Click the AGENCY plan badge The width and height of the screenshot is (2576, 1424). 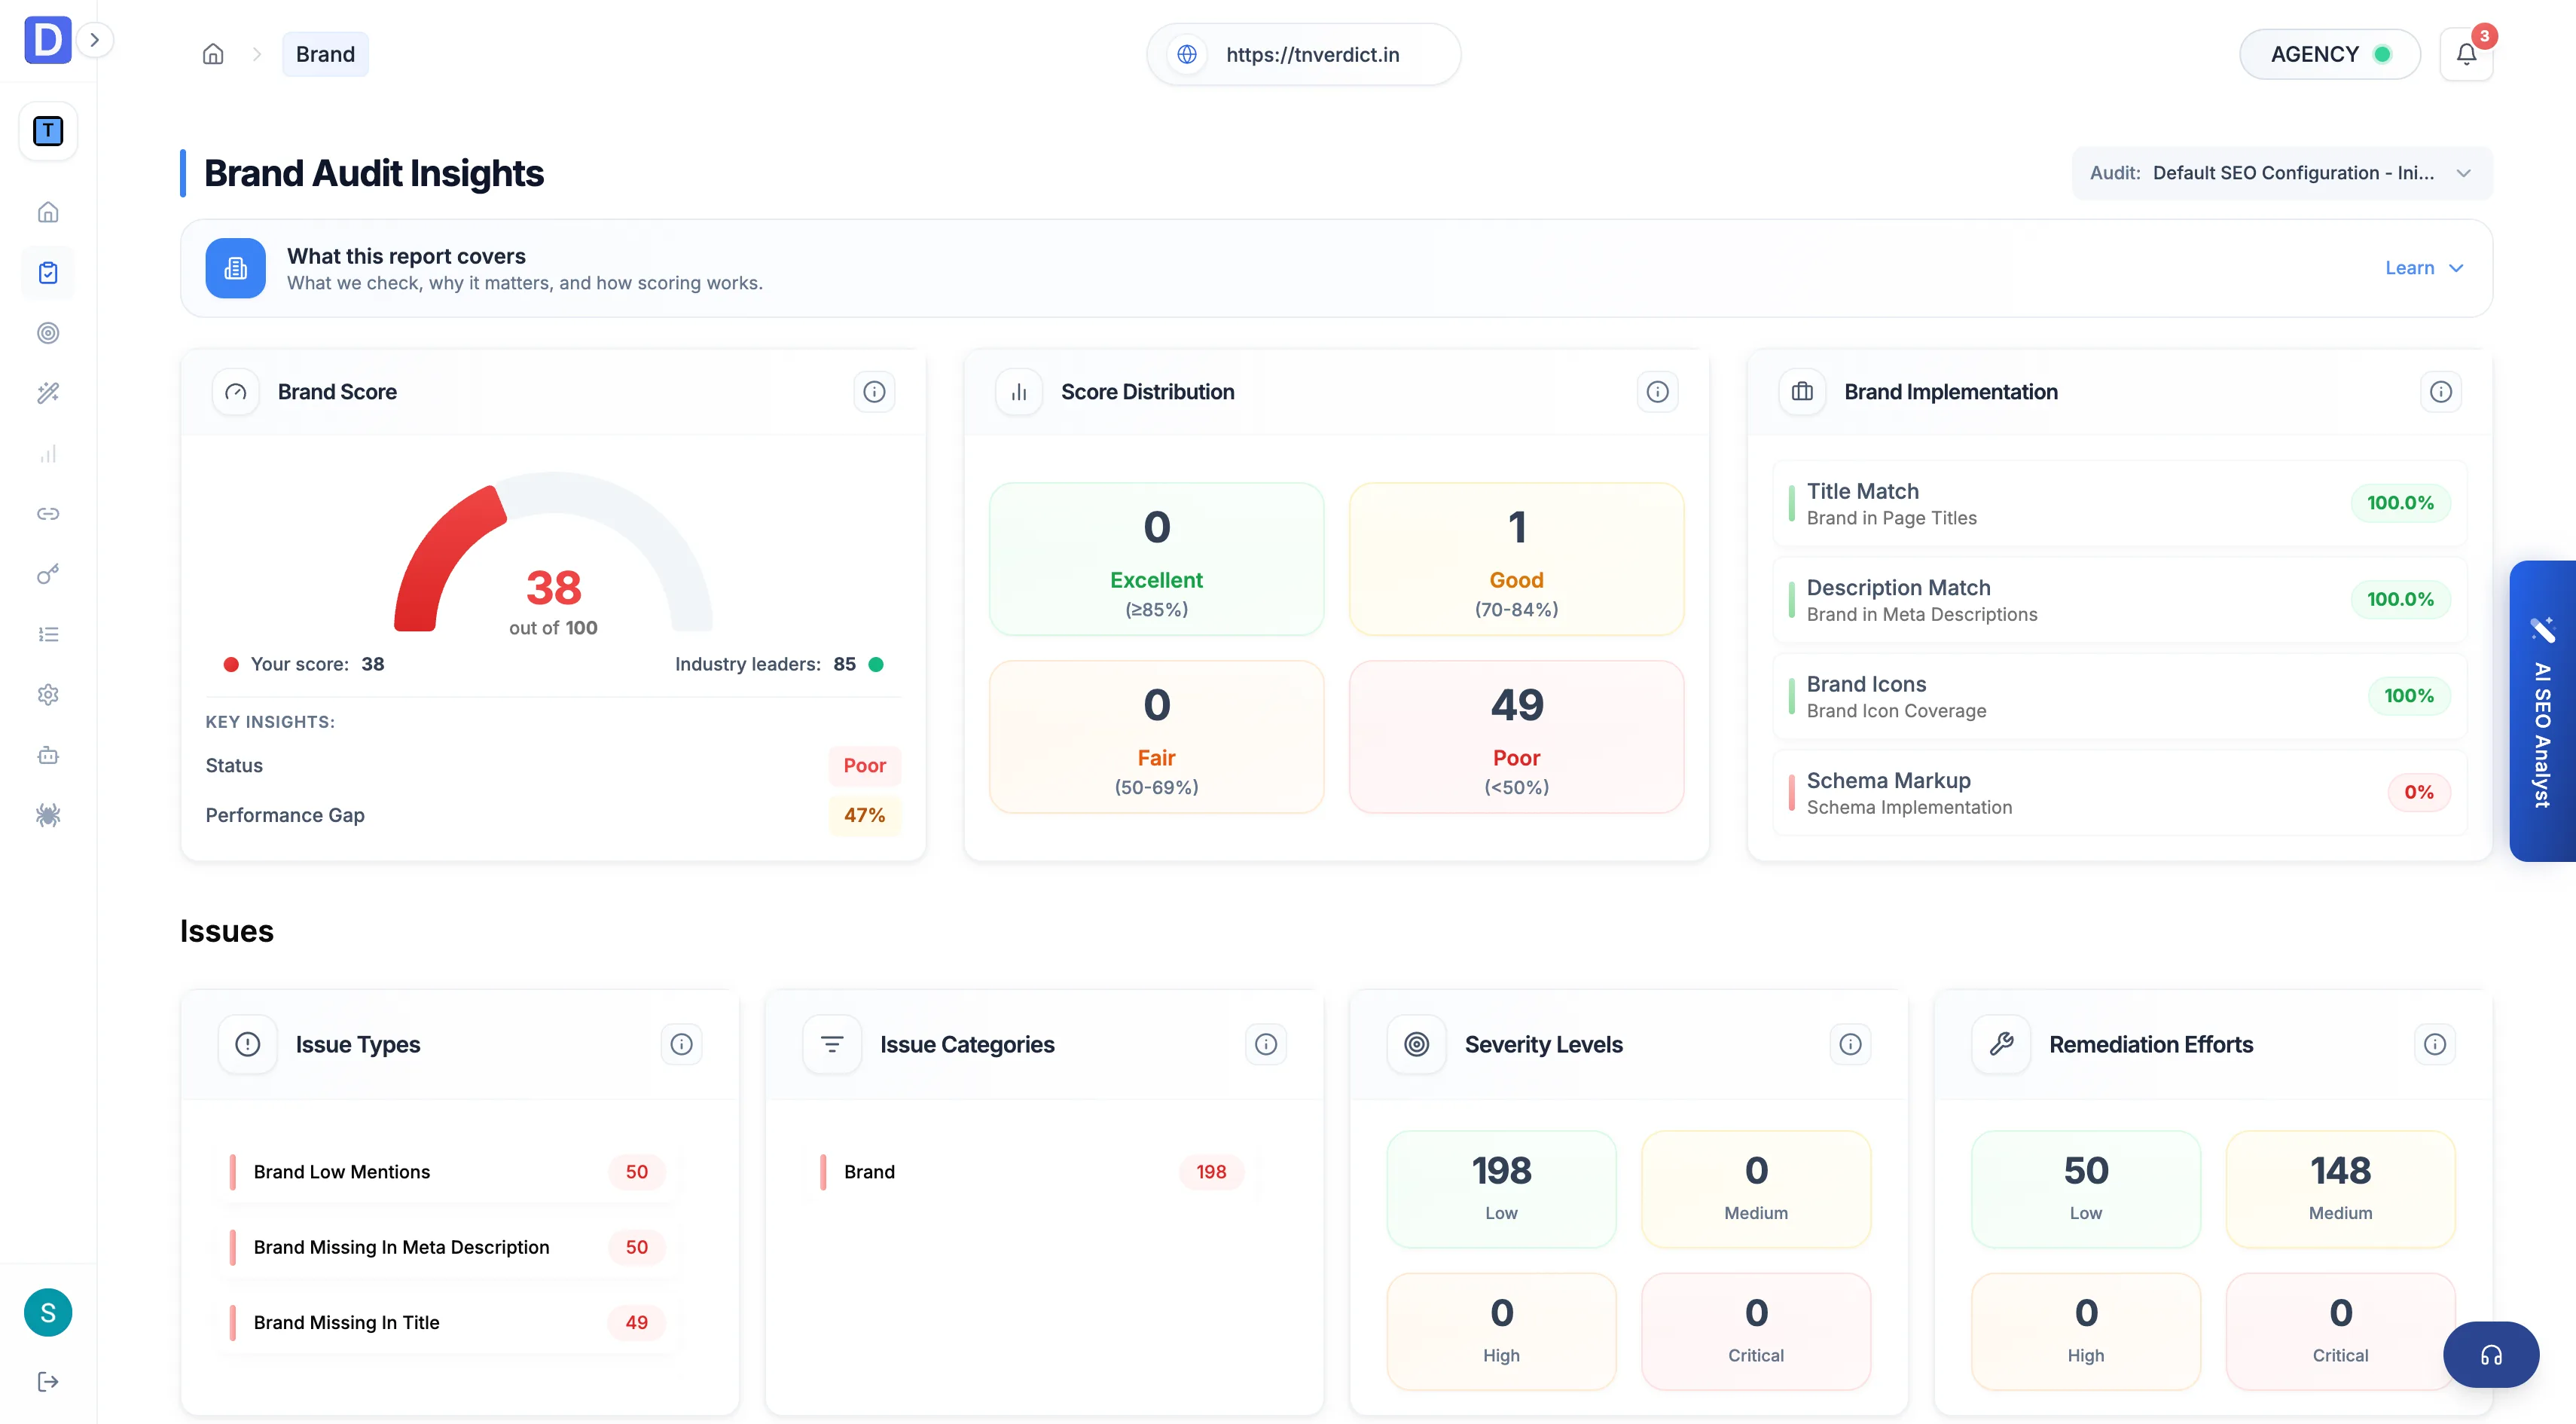(x=2329, y=54)
